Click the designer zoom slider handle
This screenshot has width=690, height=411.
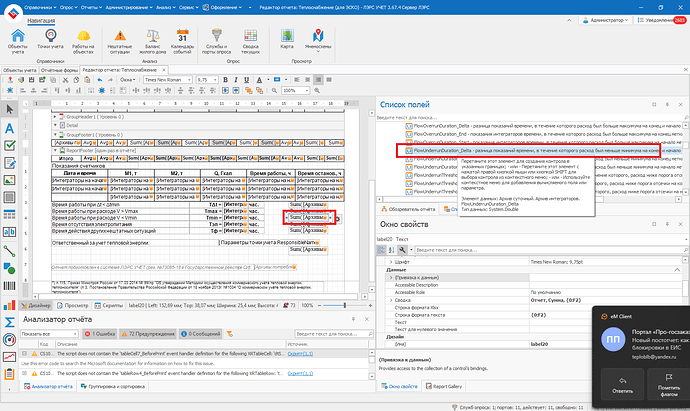coord(345,305)
